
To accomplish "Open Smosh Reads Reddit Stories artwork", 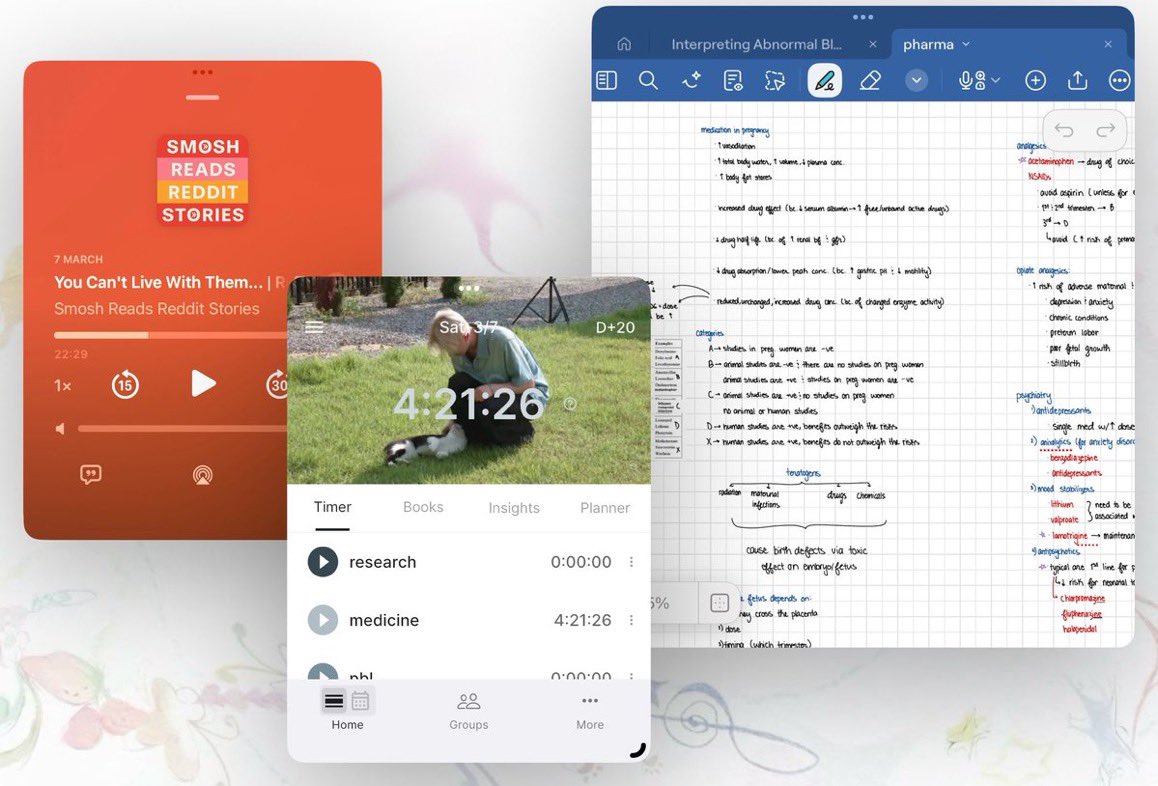I will (x=202, y=180).
